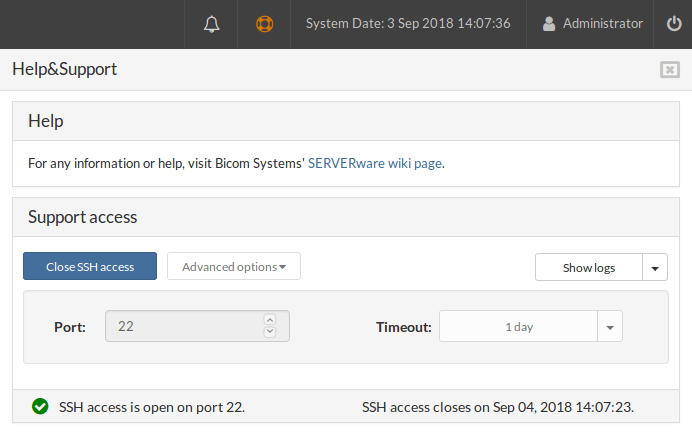
Task: Open the SERVERware wiki page link
Action: tap(375, 163)
